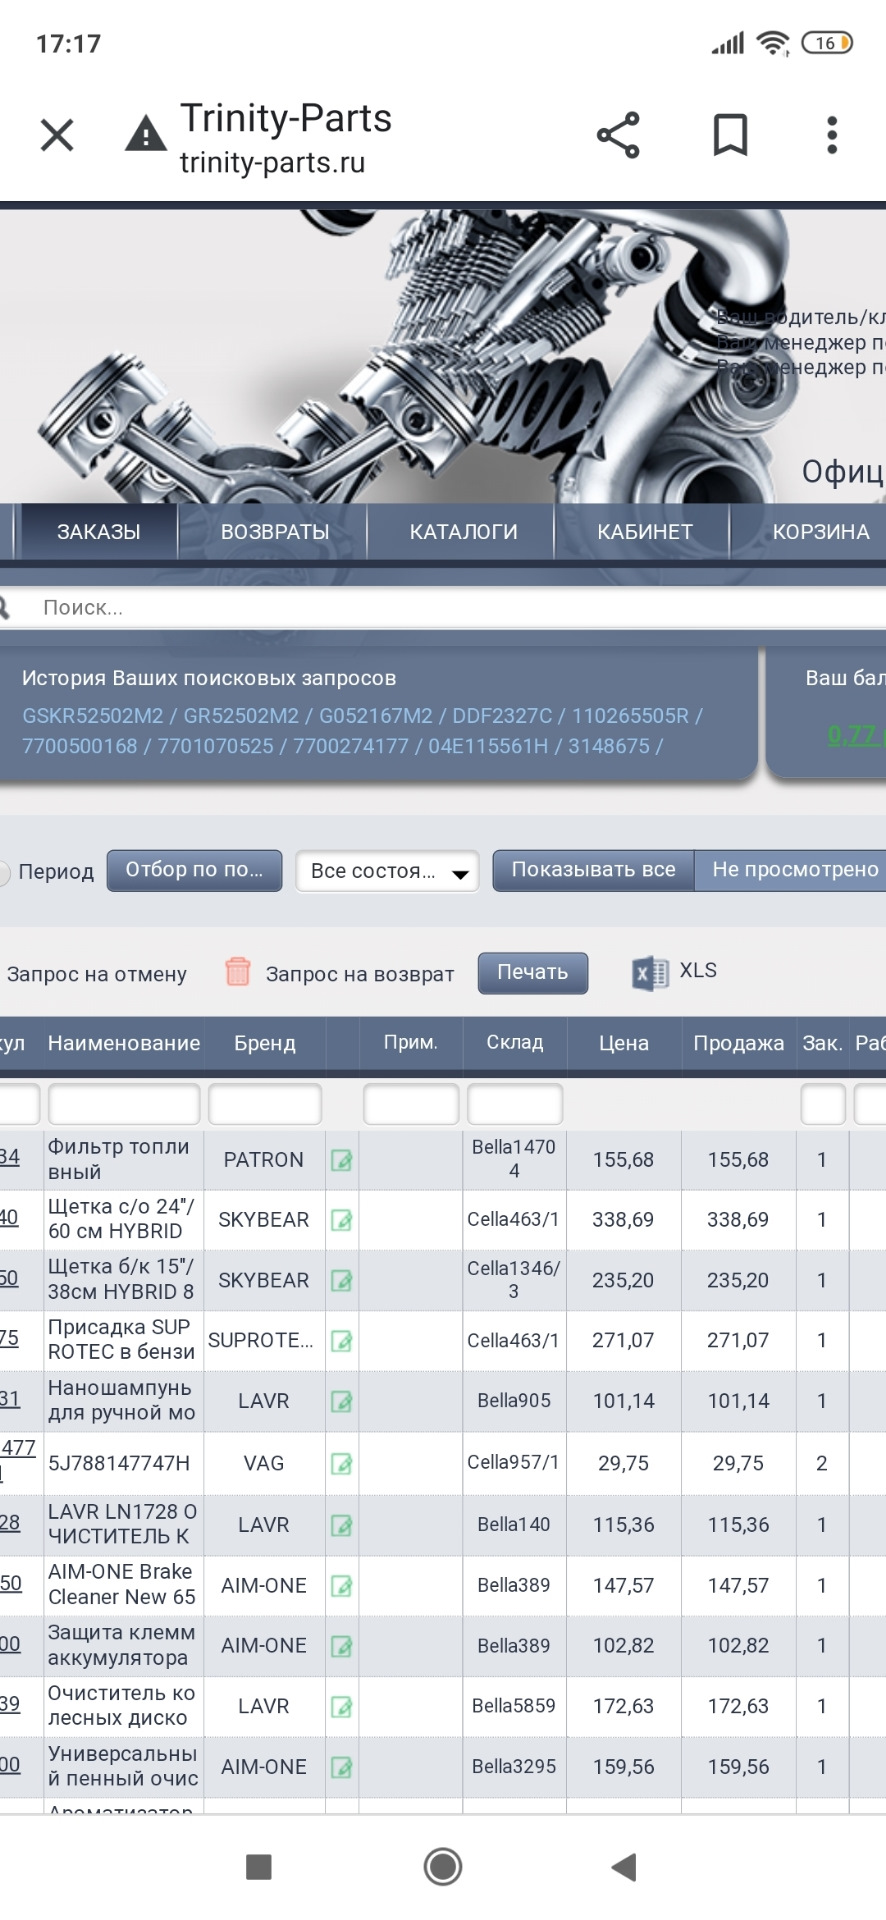
Task: Switch to the ВОЗВРАТЫ tab
Action: (275, 532)
